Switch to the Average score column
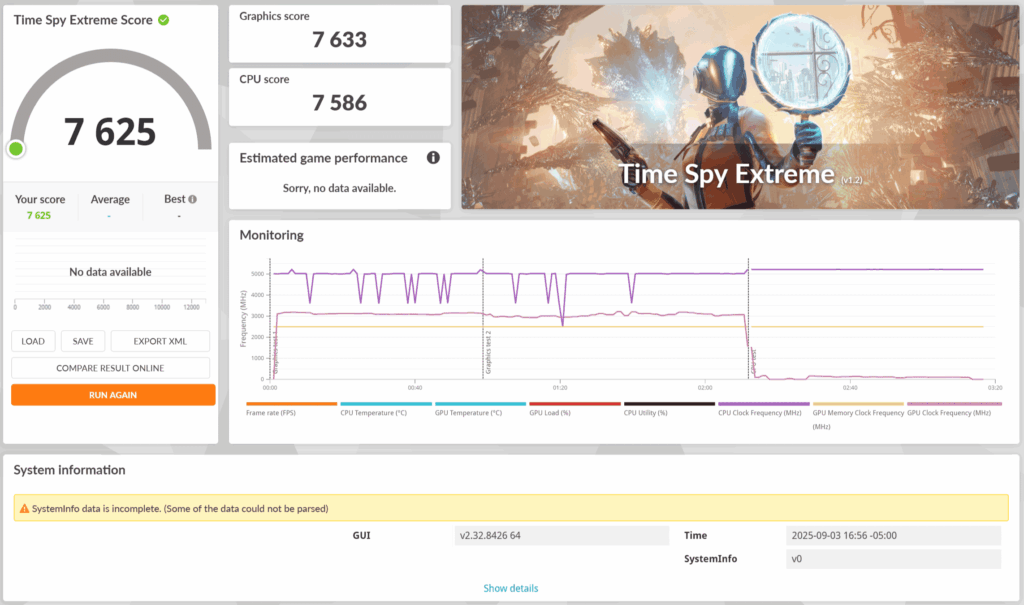 pos(110,199)
